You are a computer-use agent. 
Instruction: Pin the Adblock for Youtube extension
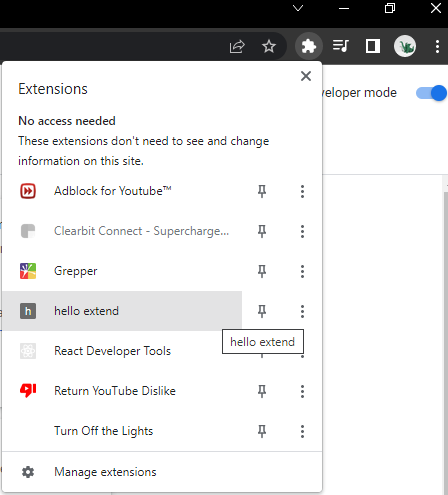(262, 191)
